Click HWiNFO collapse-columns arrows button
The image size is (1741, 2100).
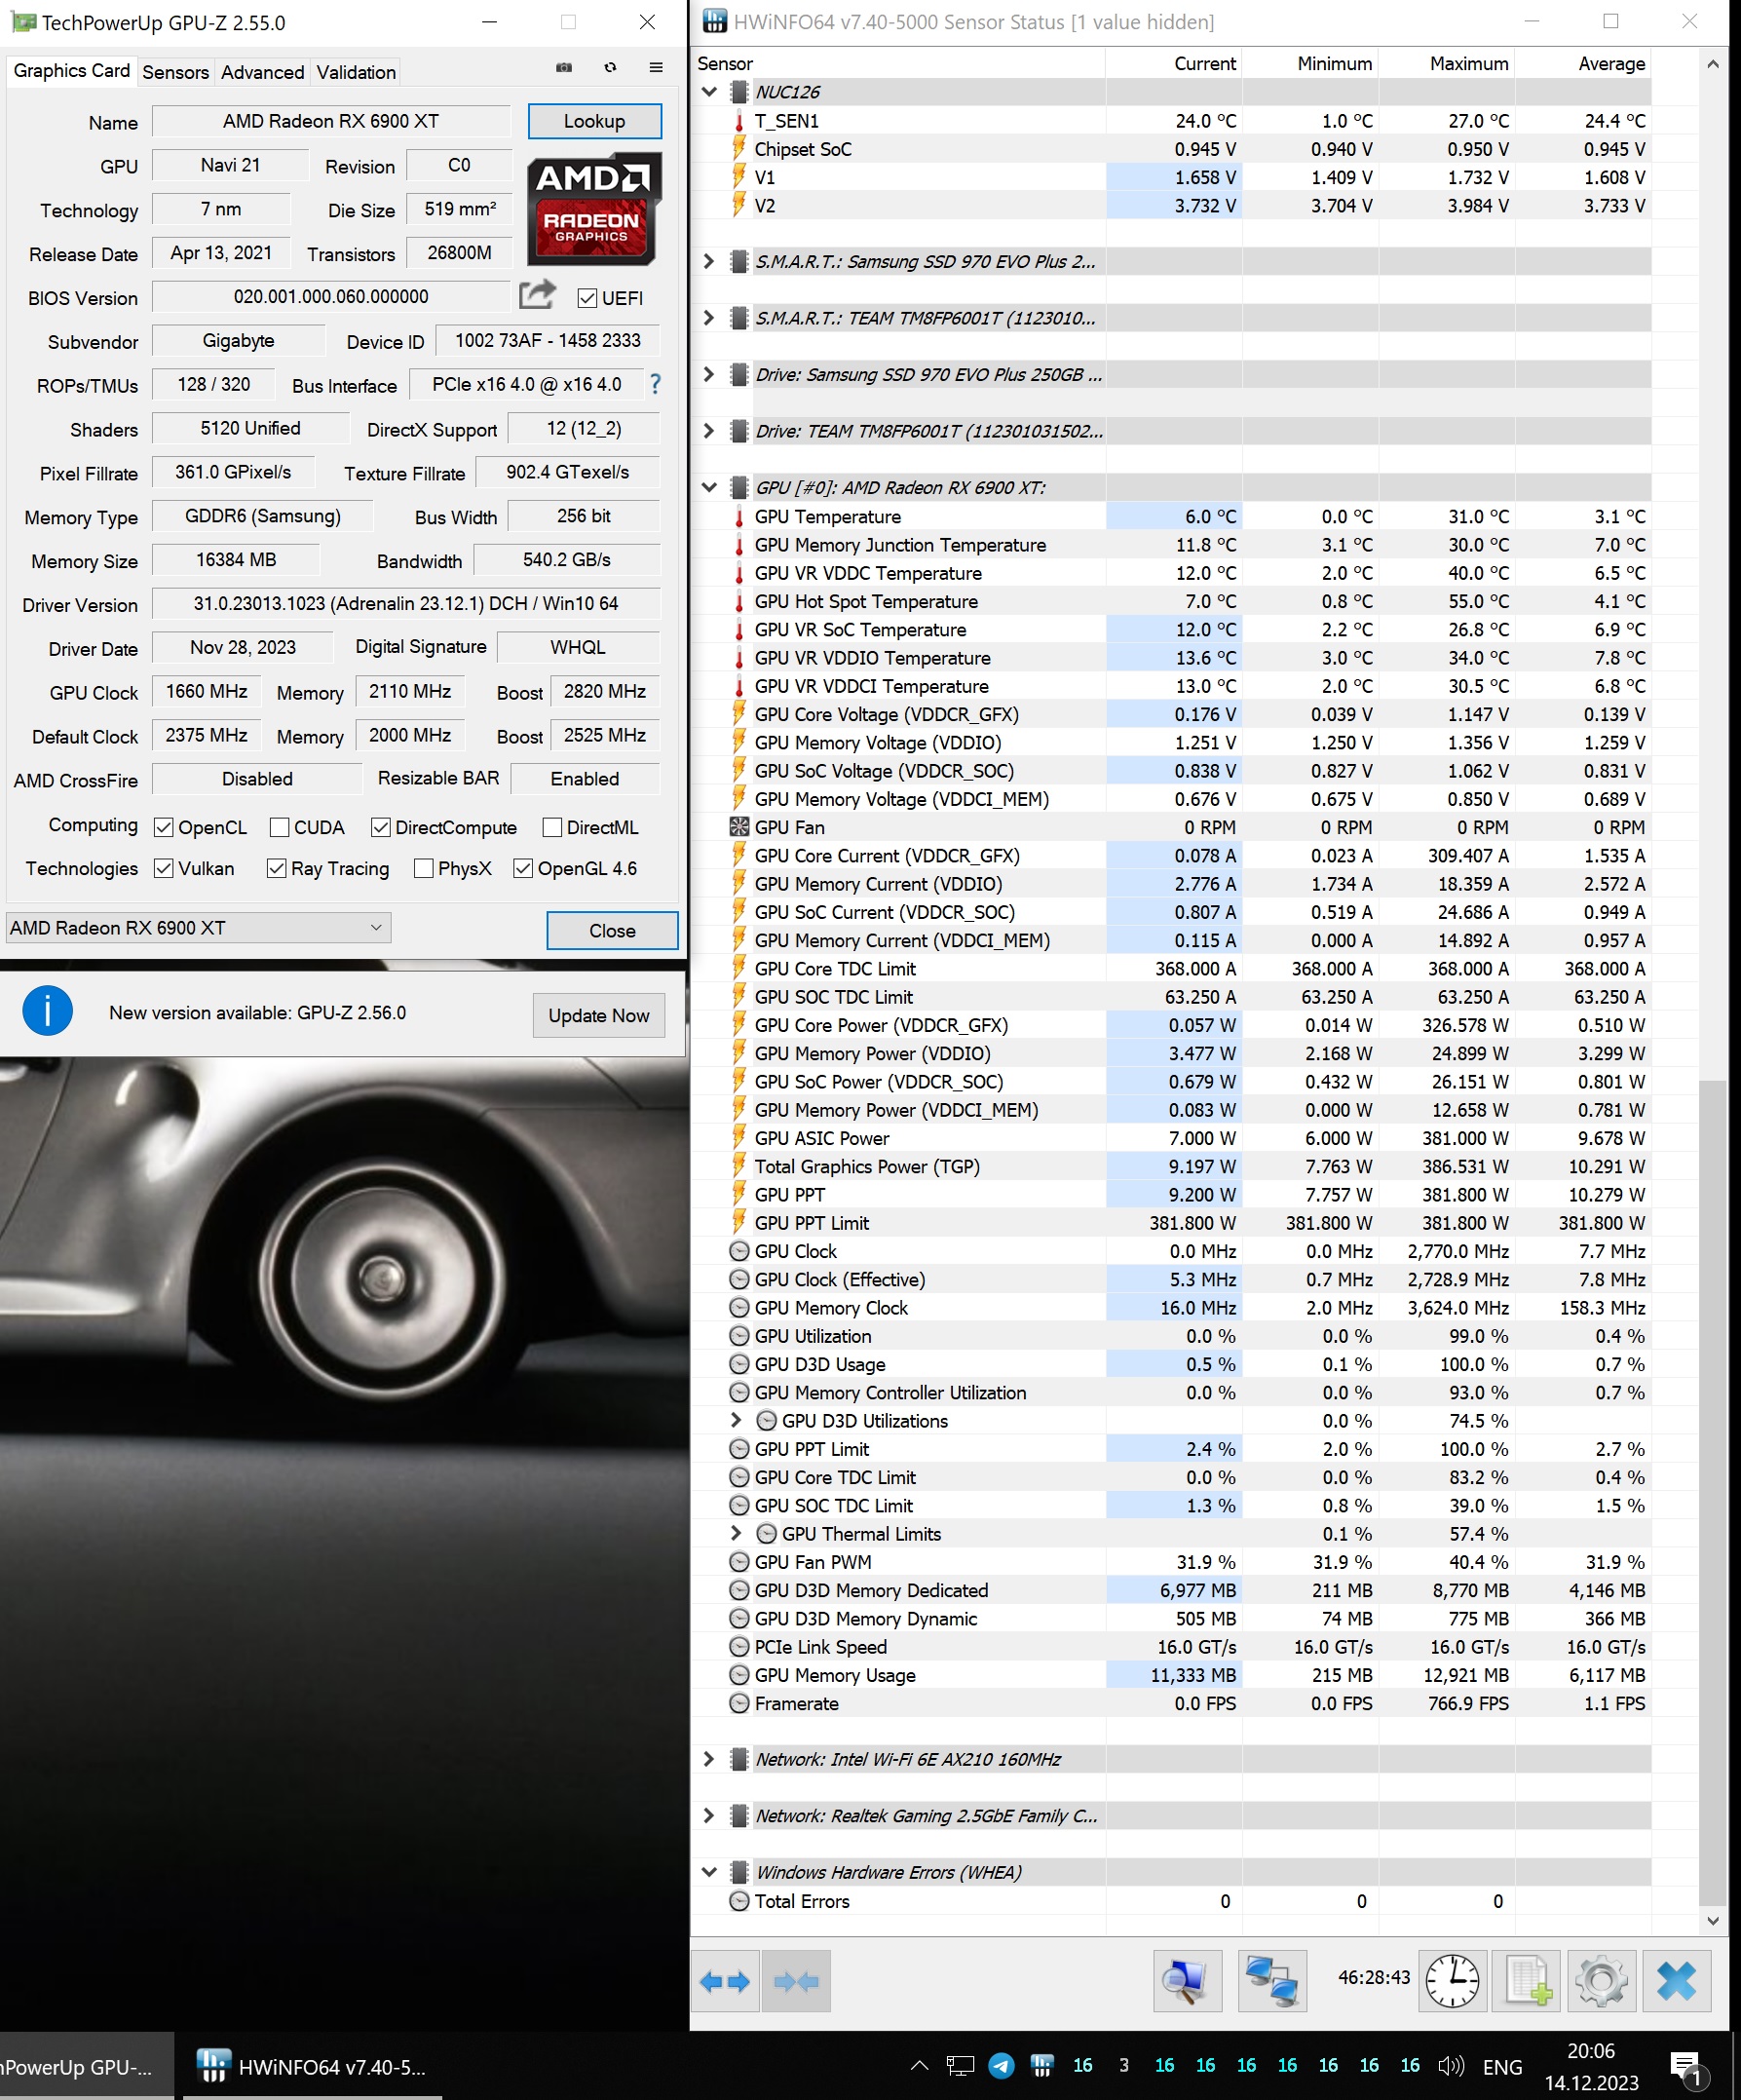click(x=796, y=1981)
